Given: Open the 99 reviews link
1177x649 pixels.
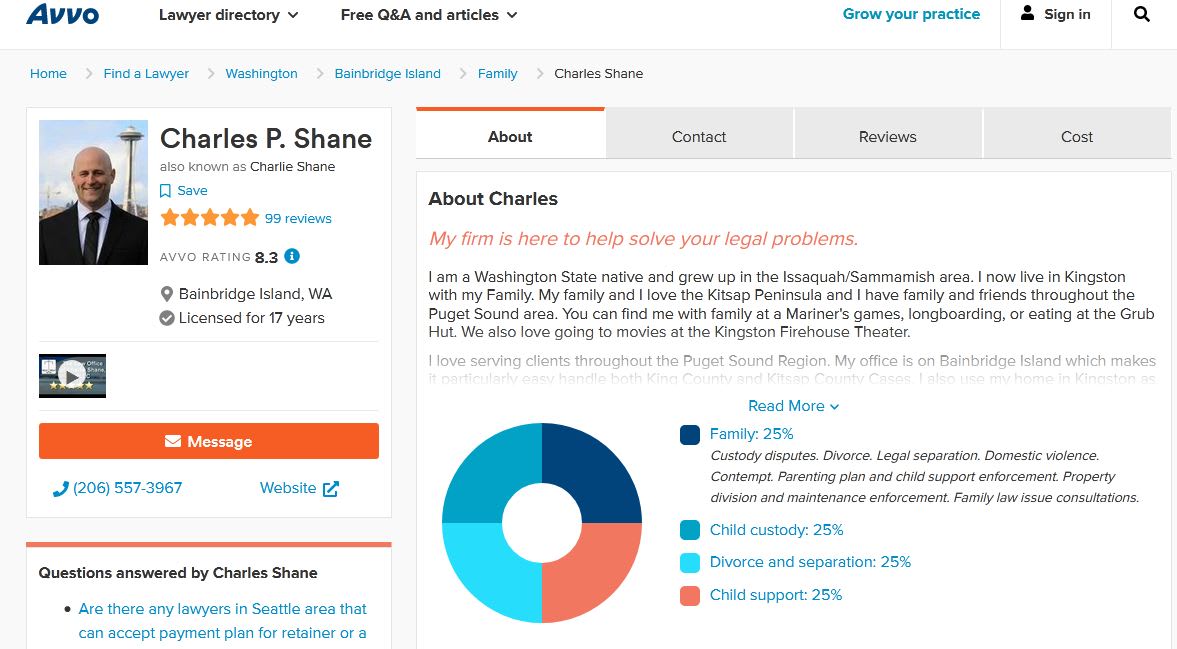Looking at the screenshot, I should coord(298,218).
